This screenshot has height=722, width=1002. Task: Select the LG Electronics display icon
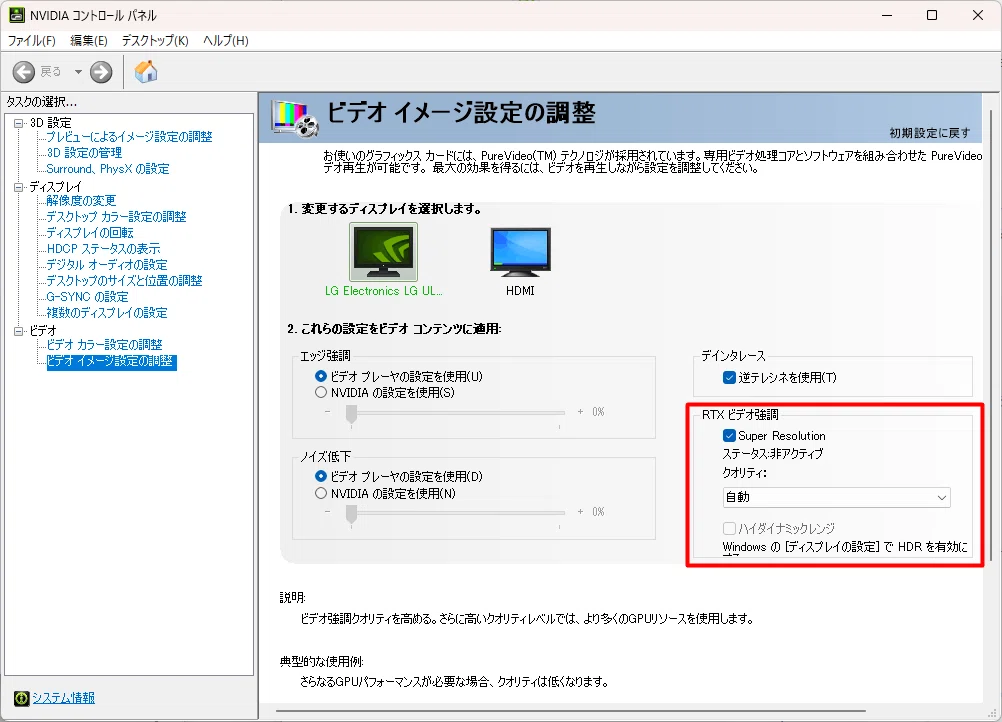coord(383,252)
